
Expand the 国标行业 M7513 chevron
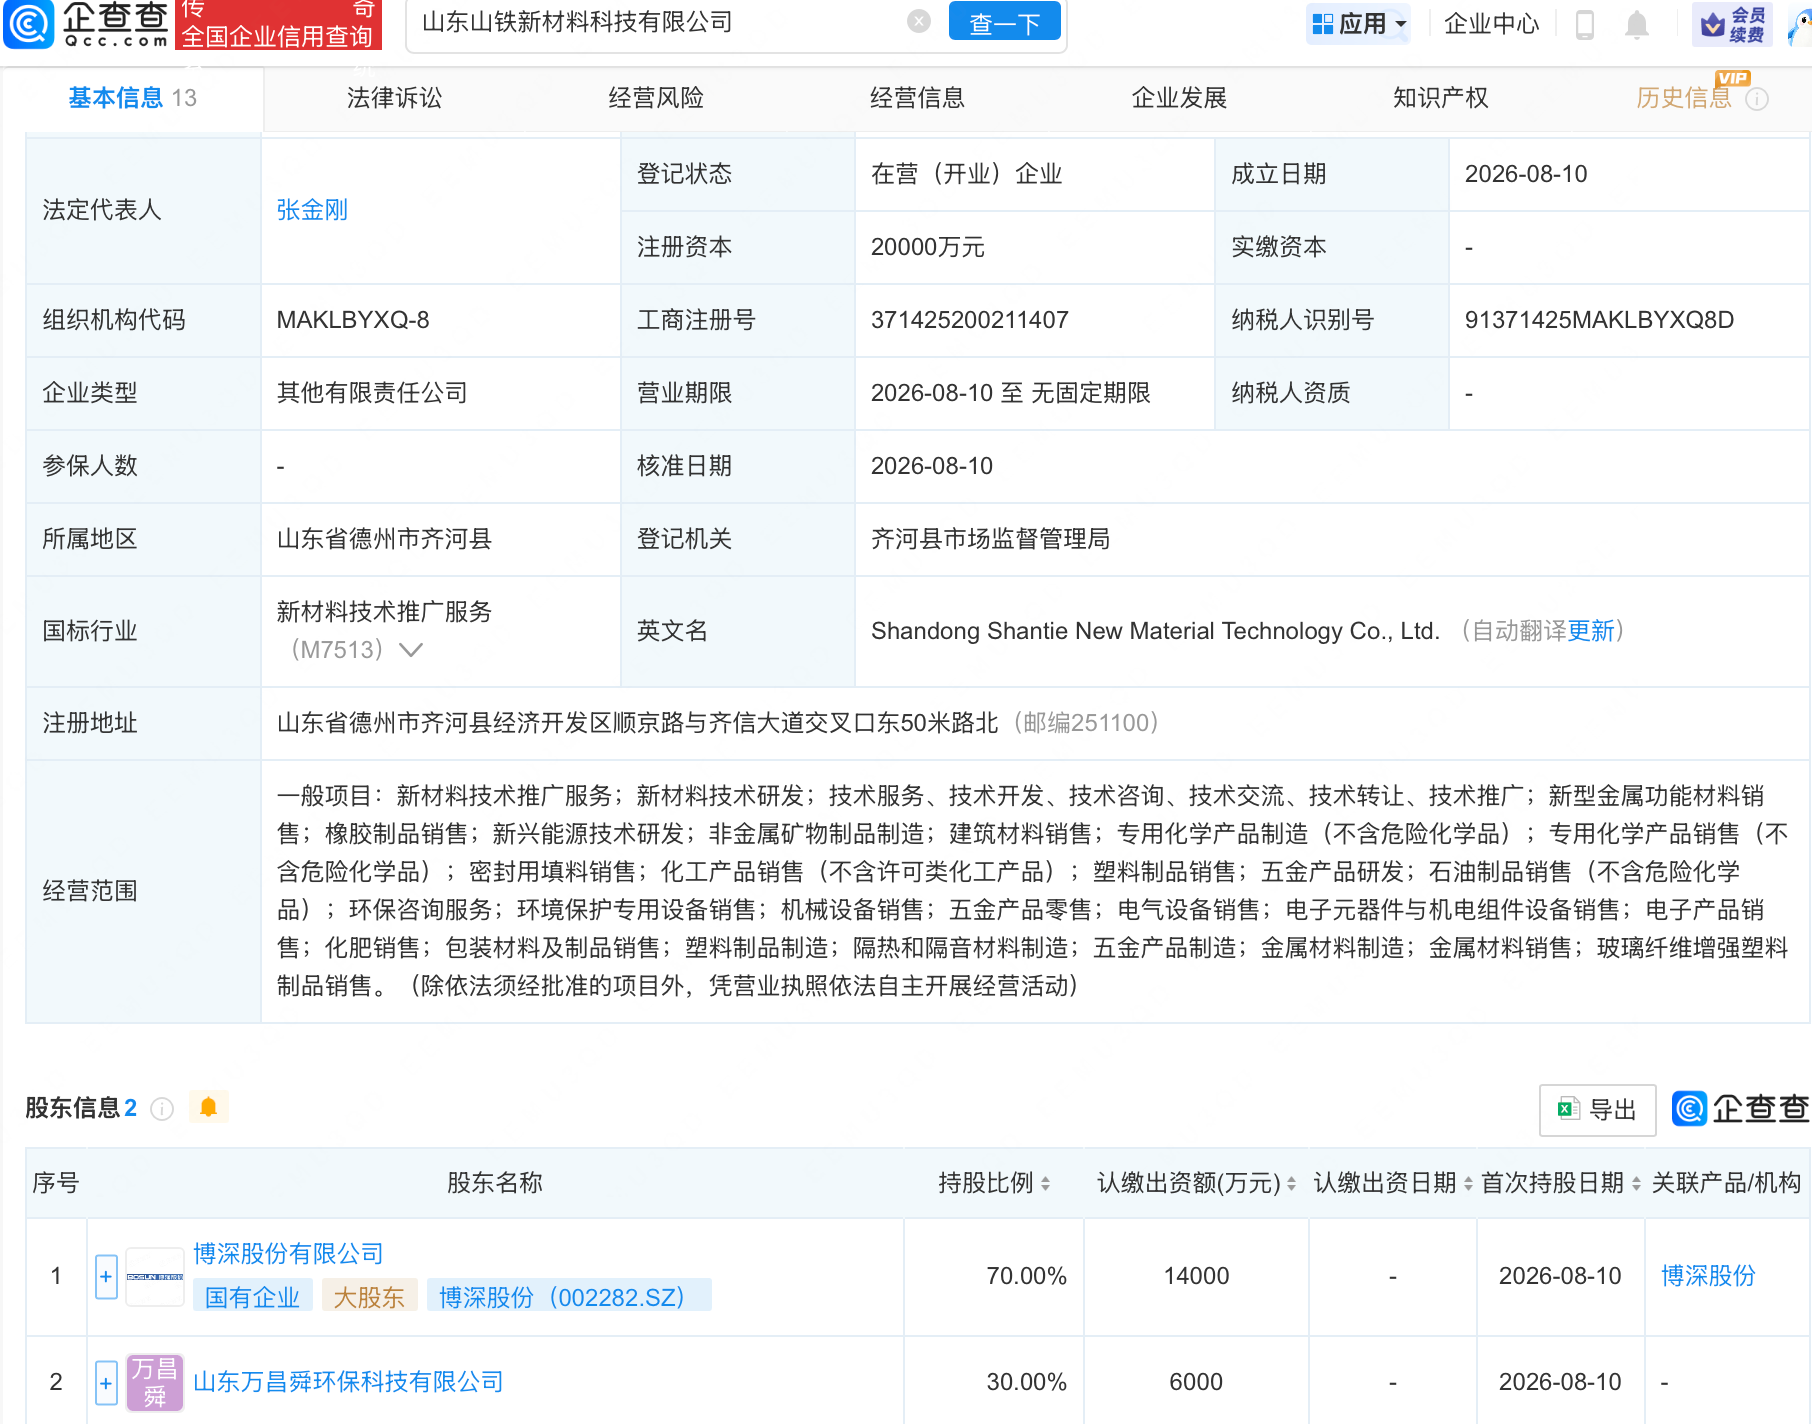[x=410, y=650]
